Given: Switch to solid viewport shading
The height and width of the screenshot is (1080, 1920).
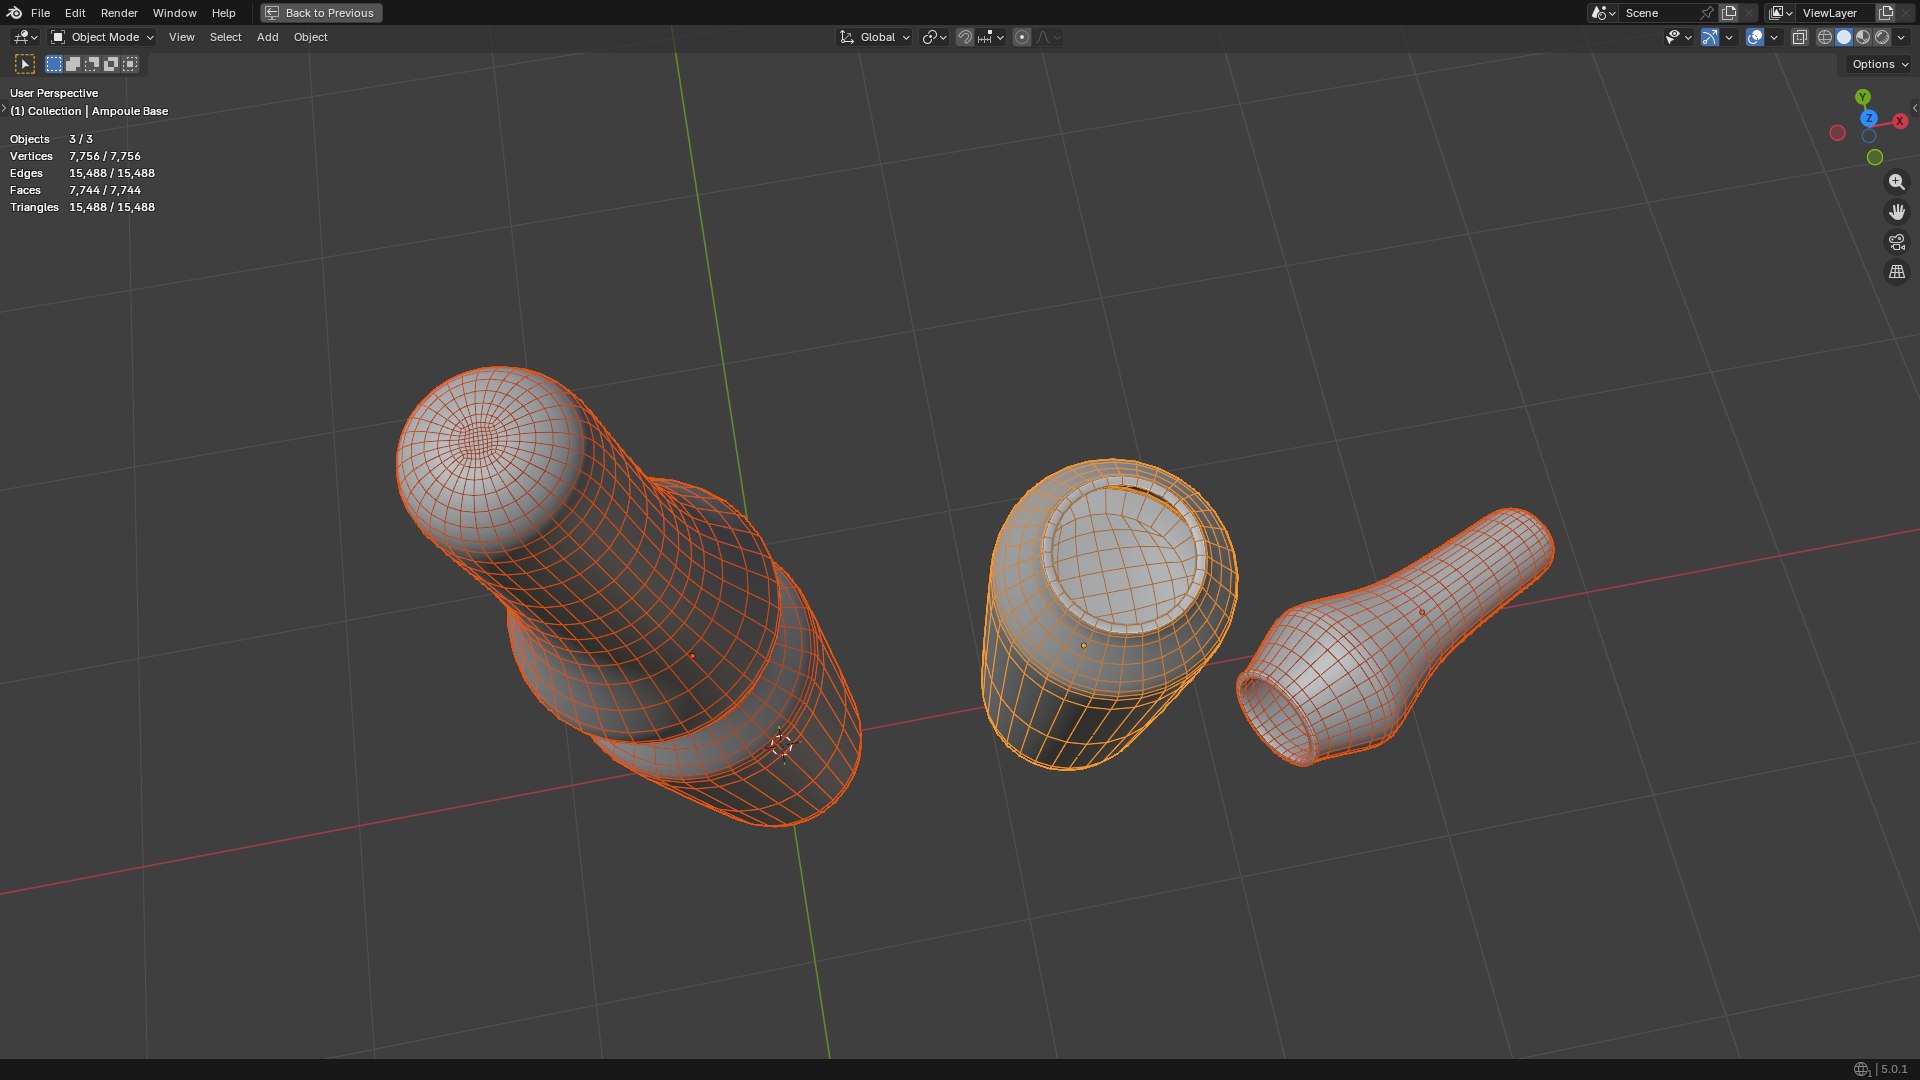Looking at the screenshot, I should (x=1844, y=37).
